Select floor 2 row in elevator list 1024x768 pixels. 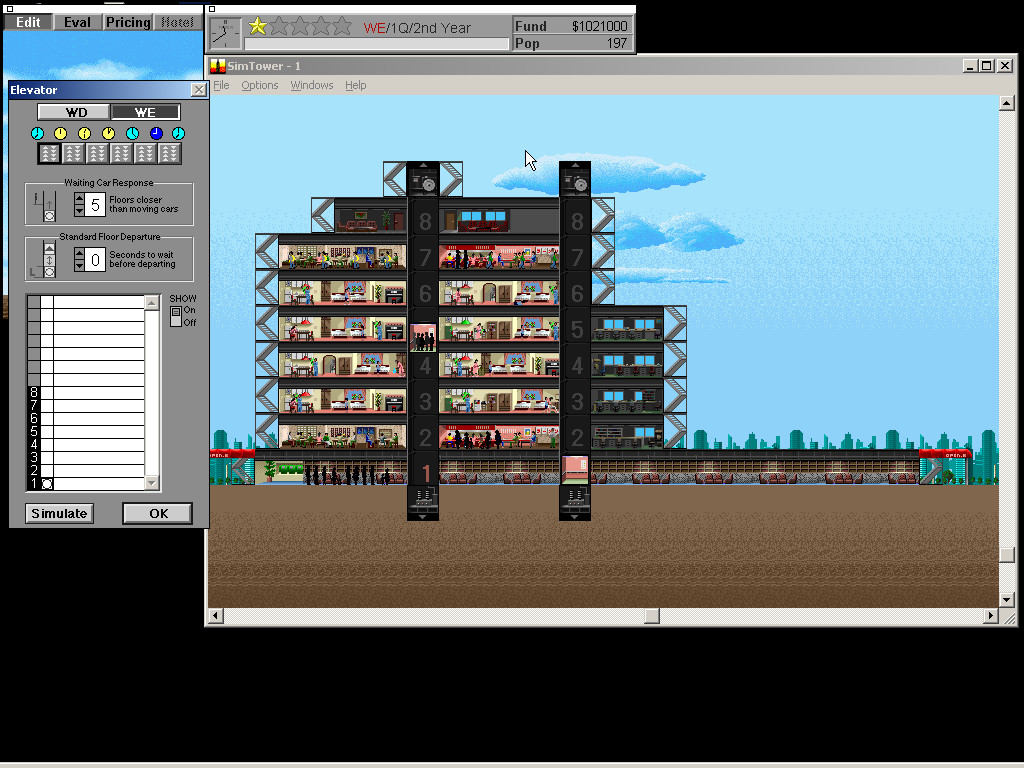[86, 471]
